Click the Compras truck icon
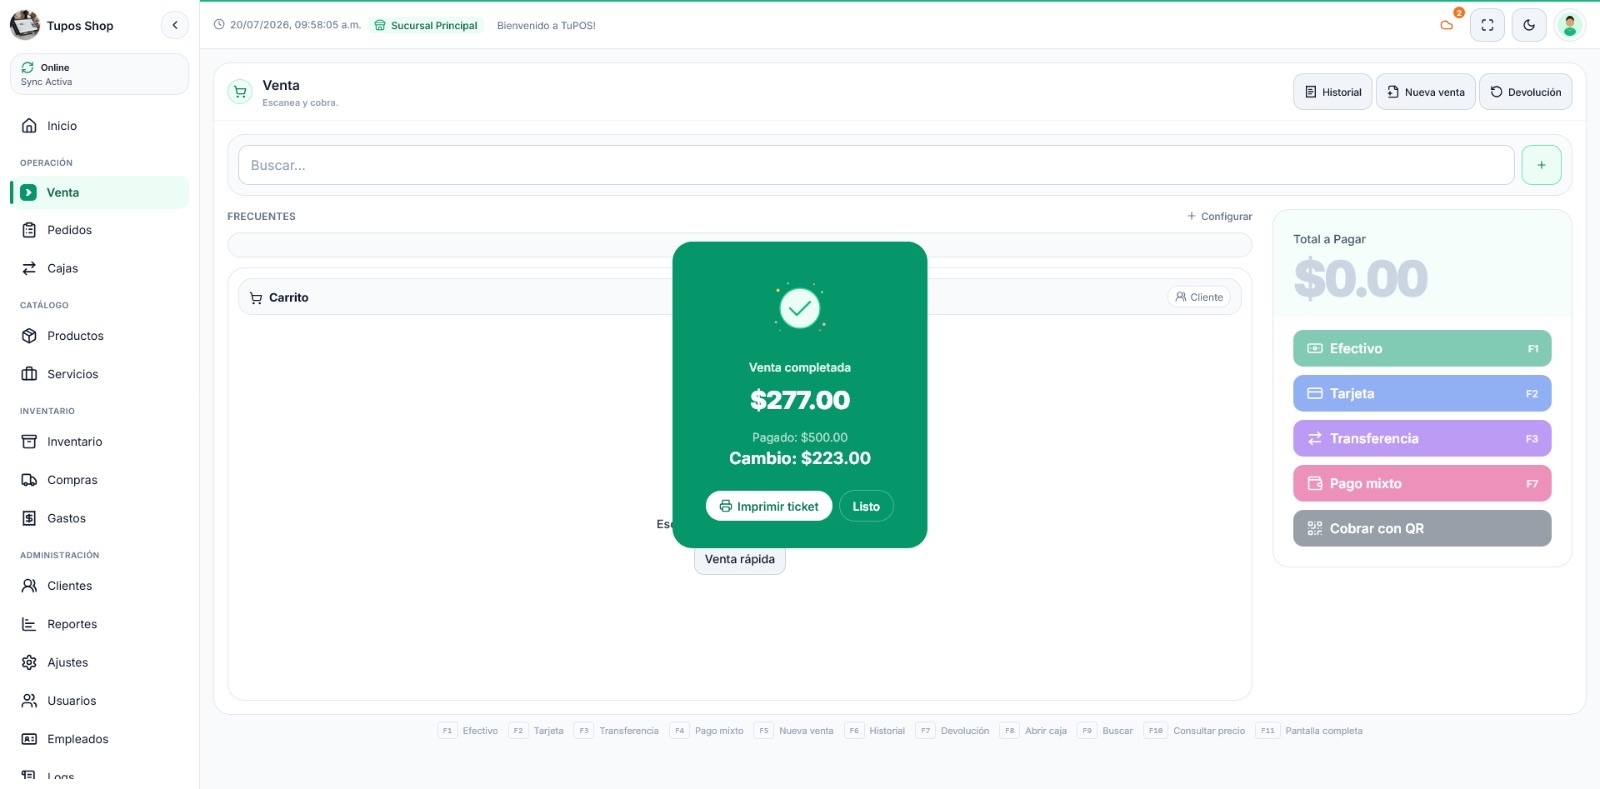The width and height of the screenshot is (1600, 789). [29, 480]
